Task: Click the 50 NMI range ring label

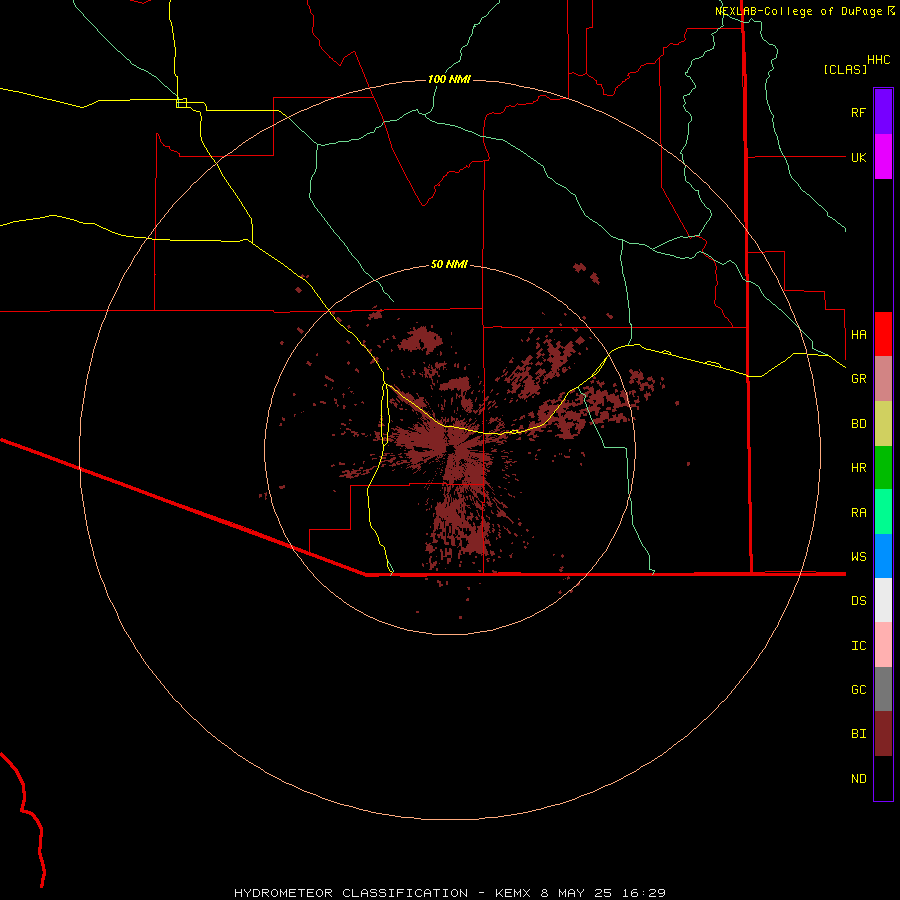Action: pos(449,264)
